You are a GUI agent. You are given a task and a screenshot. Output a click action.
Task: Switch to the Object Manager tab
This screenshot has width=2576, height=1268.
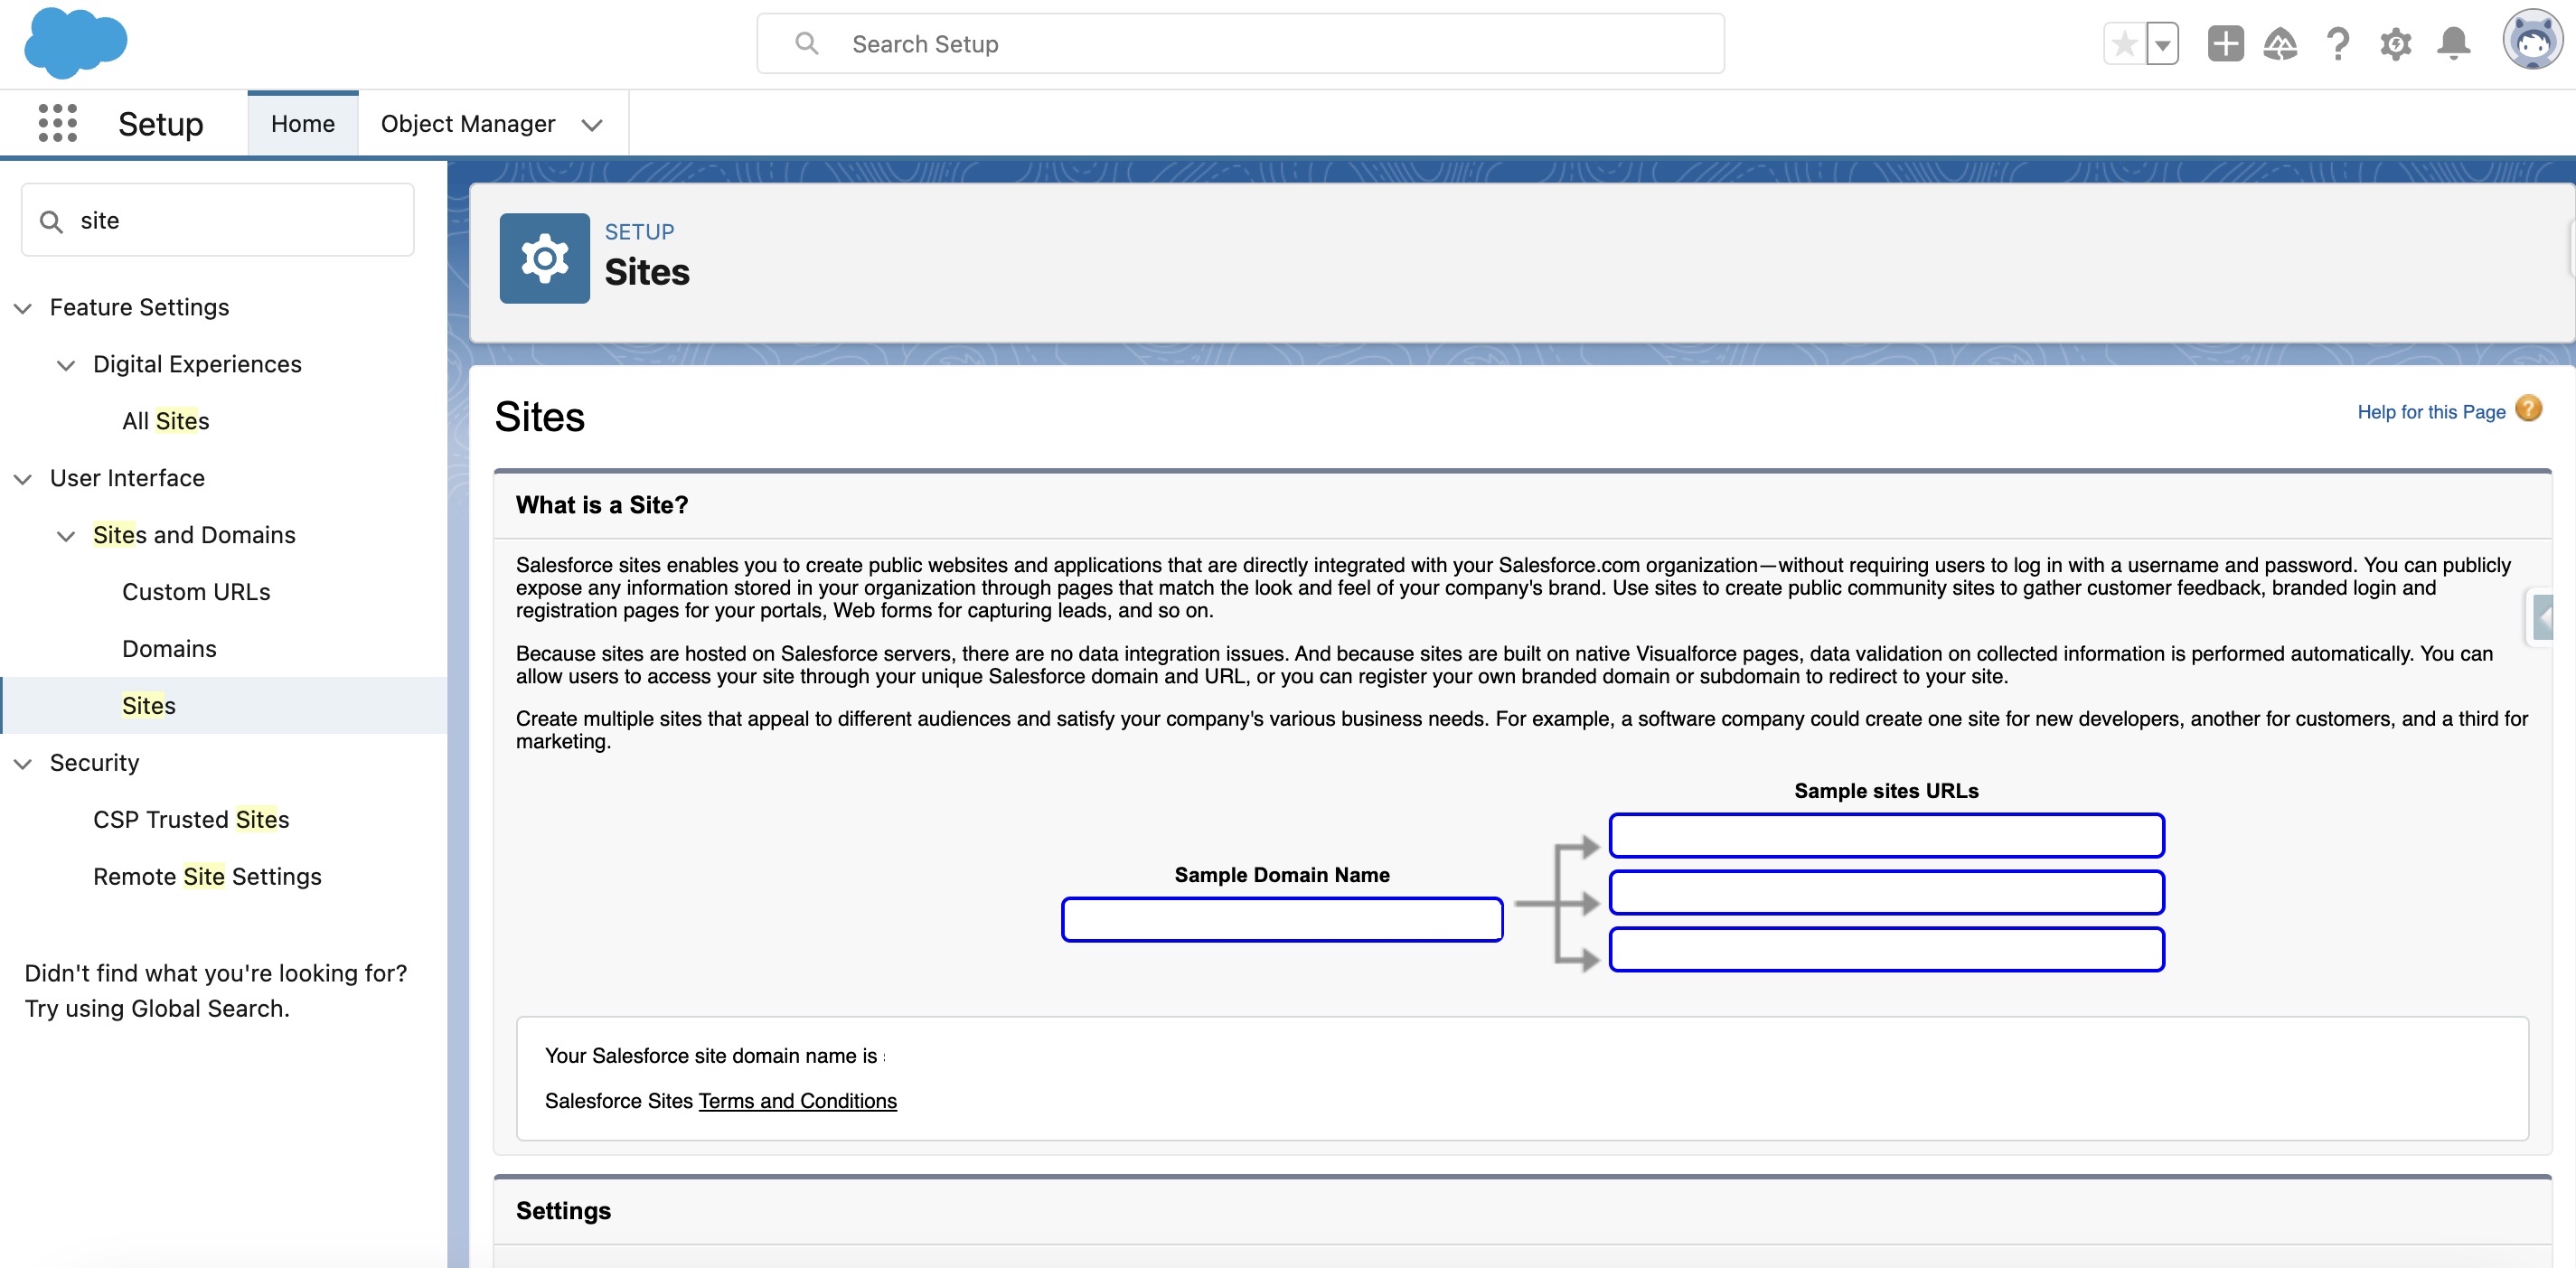pos(467,123)
